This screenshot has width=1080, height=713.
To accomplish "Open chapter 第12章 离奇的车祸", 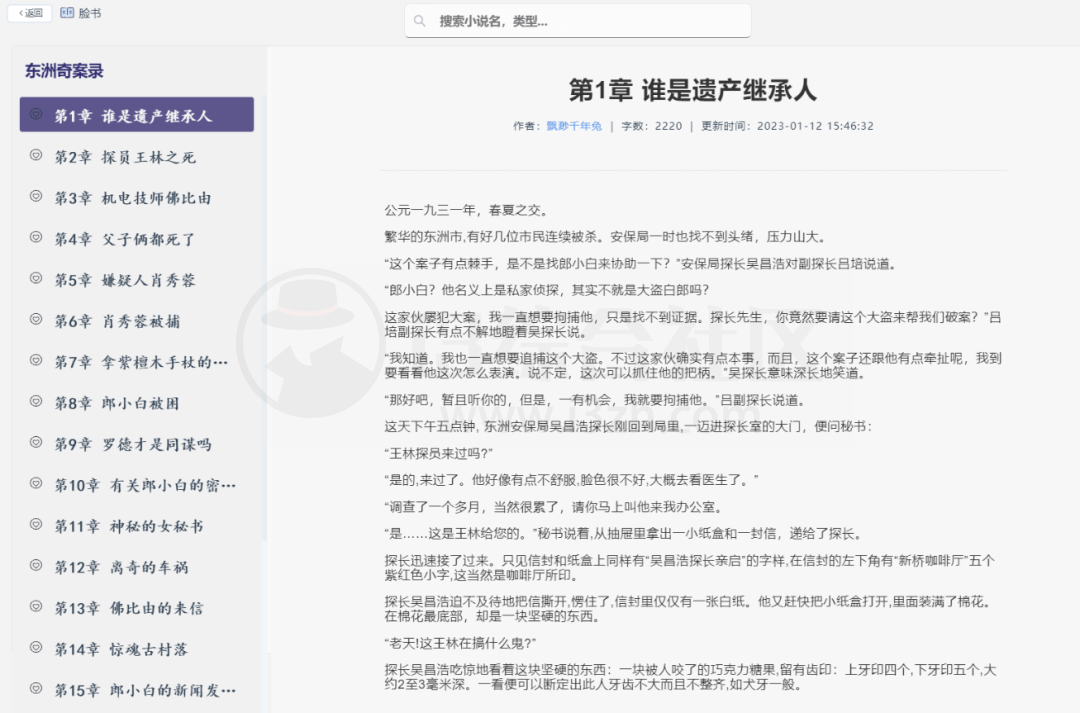I will tap(136, 567).
